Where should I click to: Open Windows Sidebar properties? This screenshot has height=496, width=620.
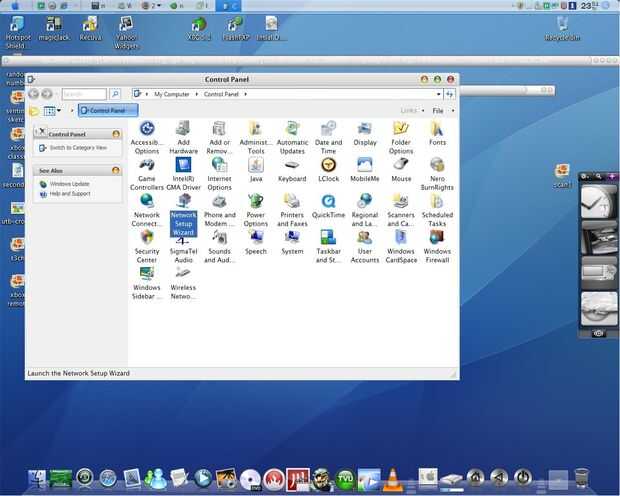click(147, 283)
